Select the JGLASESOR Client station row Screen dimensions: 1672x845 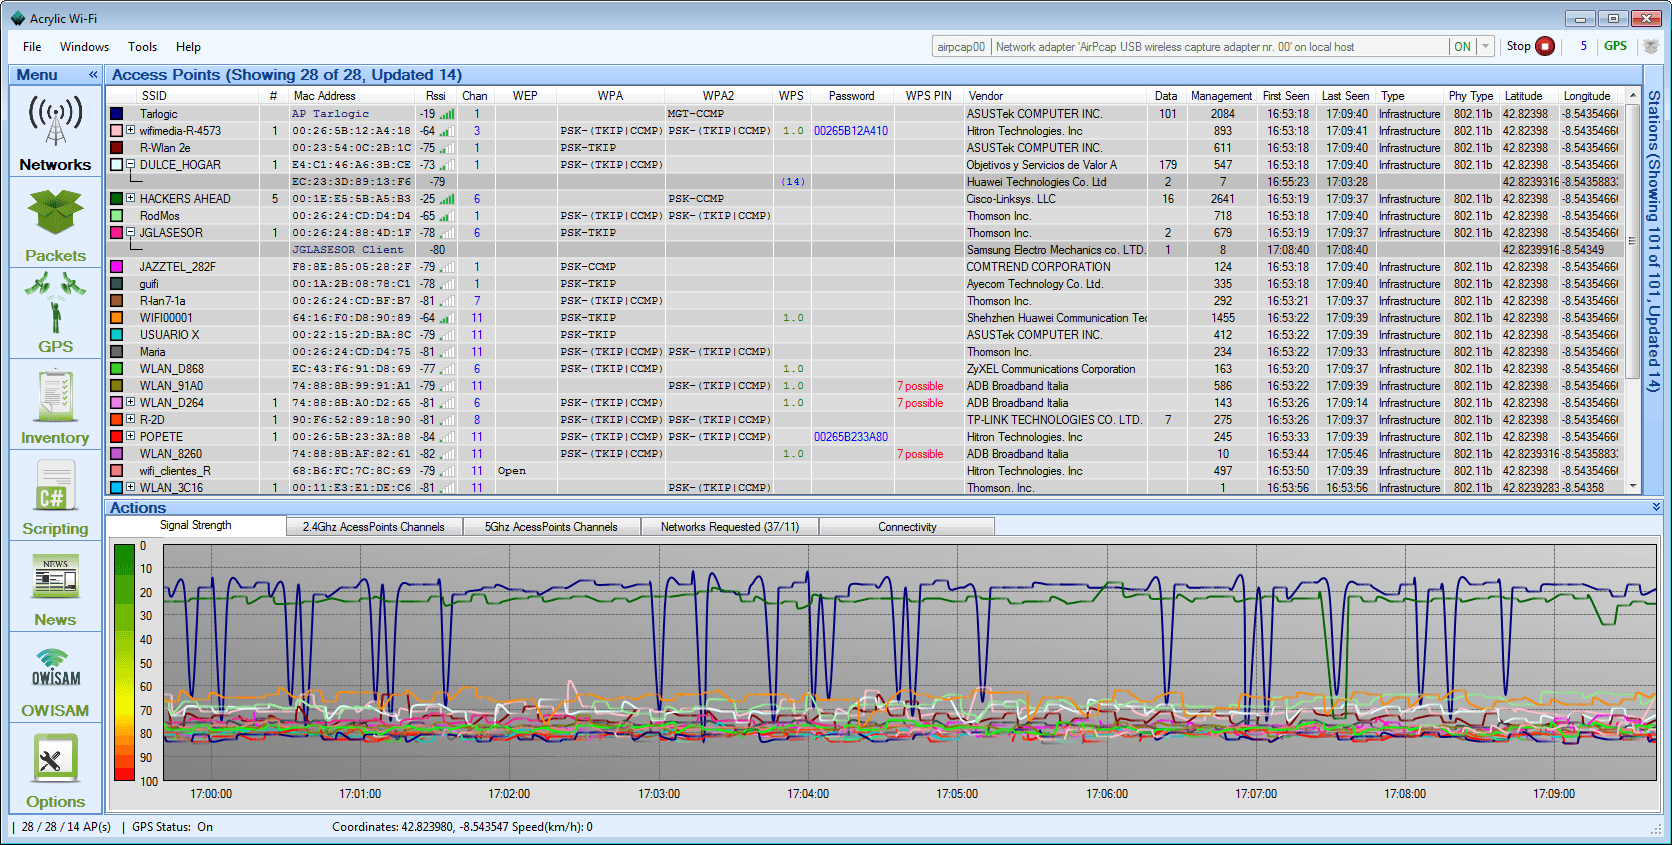coord(864,250)
